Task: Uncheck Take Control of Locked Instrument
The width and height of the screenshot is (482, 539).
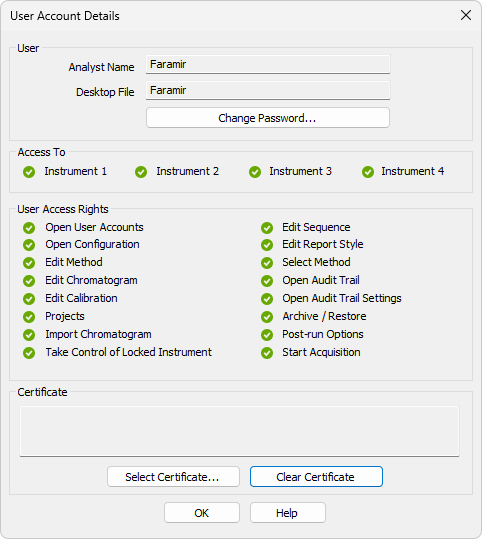Action: tap(29, 353)
